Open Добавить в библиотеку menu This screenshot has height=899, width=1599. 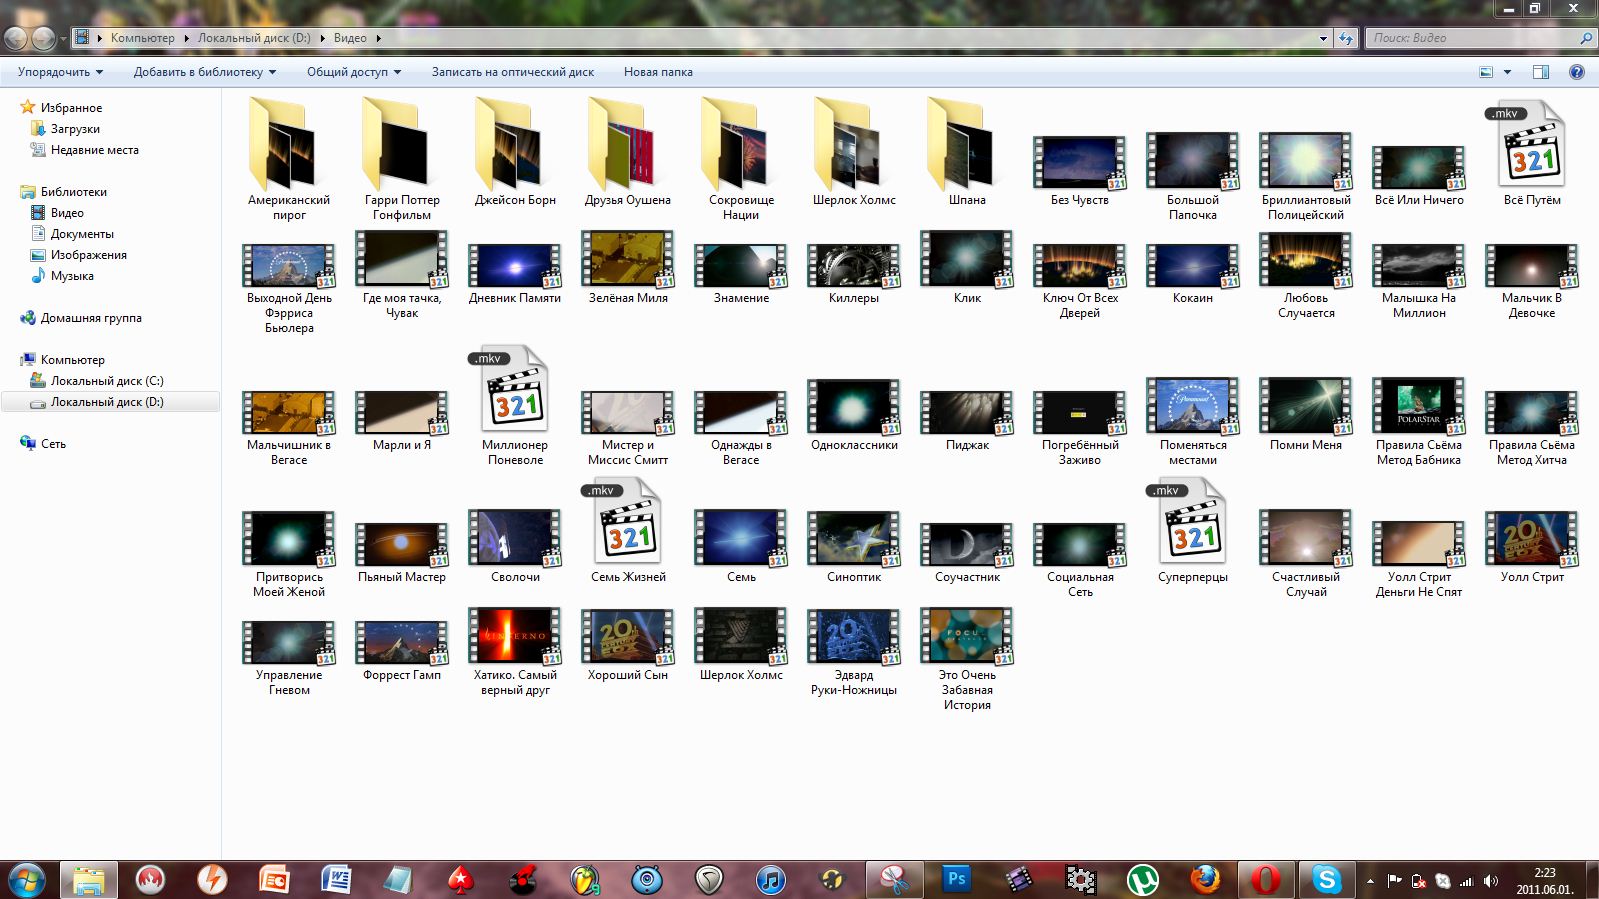(204, 72)
